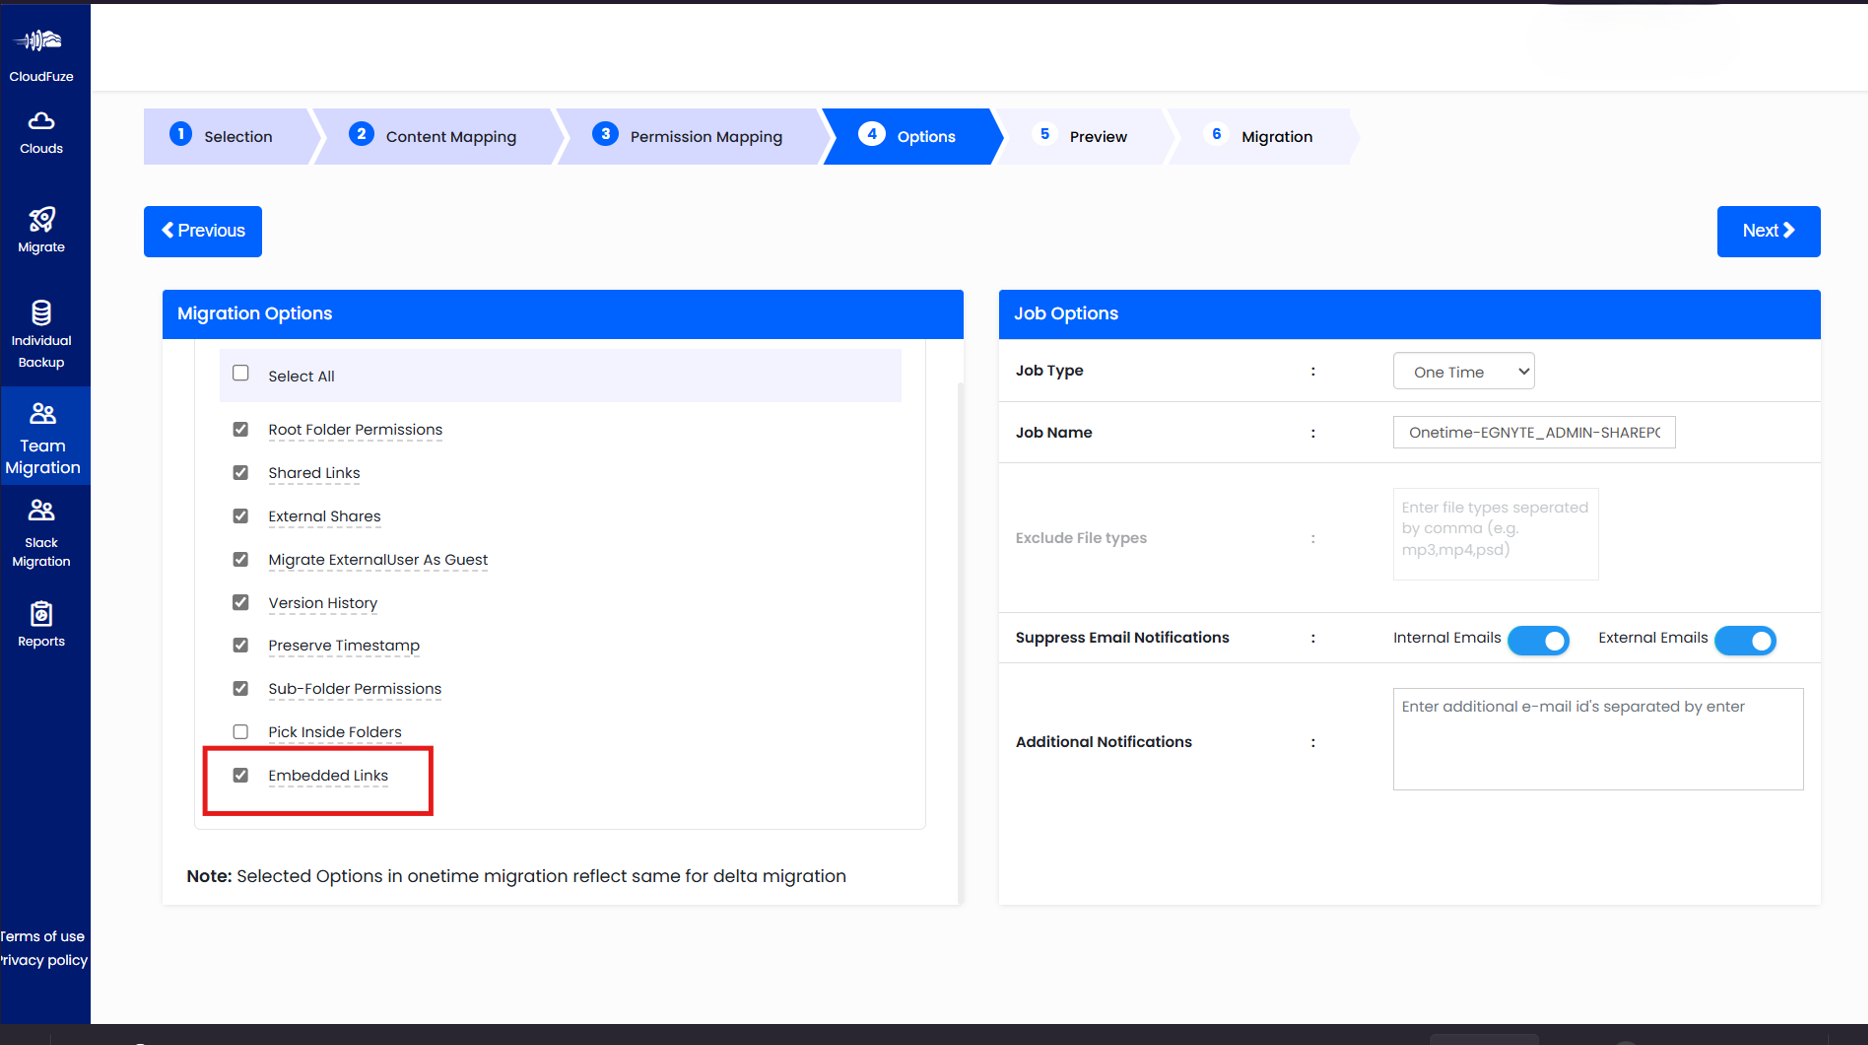
Task: Uncheck the Version History option
Action: [x=240, y=601]
